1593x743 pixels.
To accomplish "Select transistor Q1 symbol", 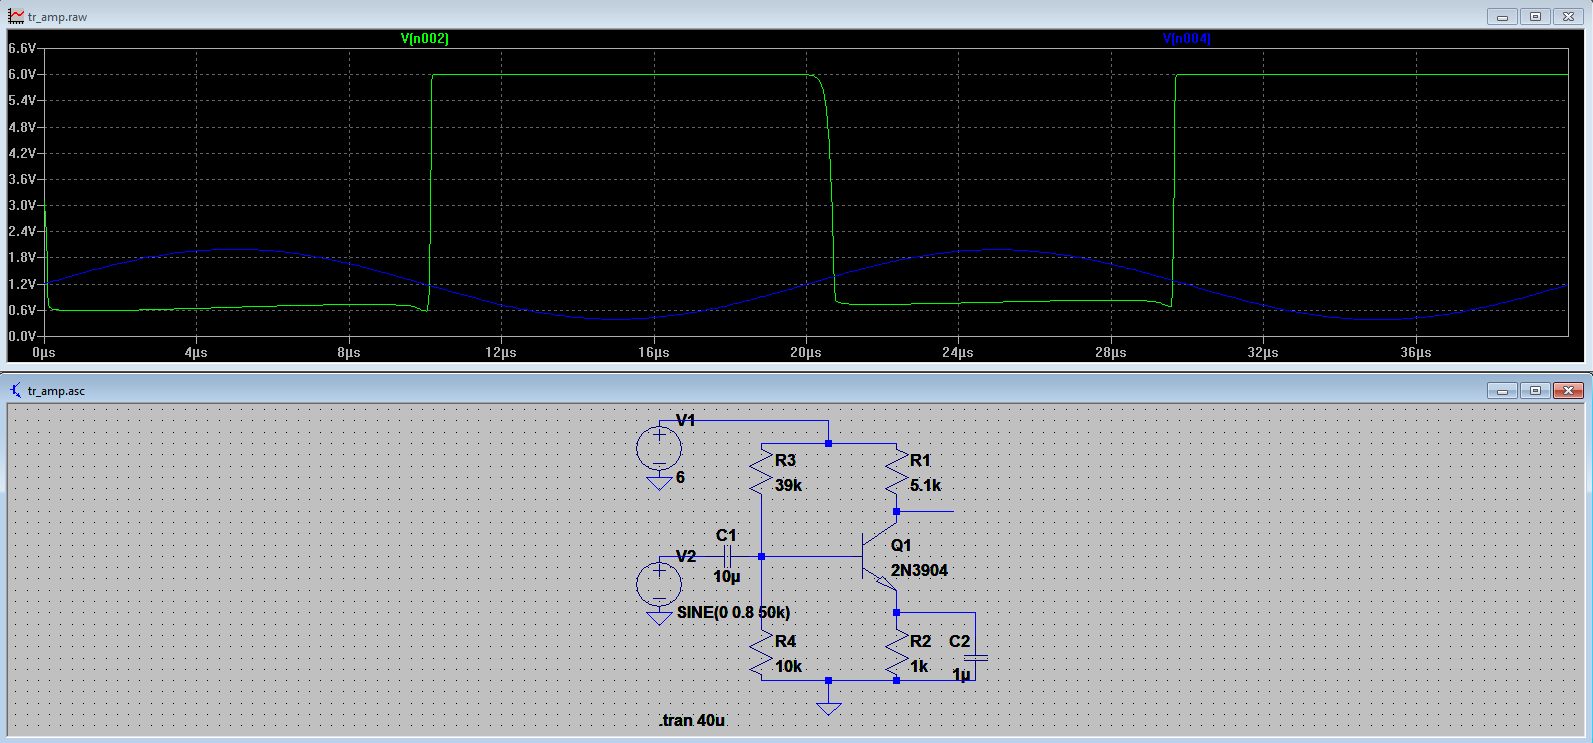I will 879,556.
